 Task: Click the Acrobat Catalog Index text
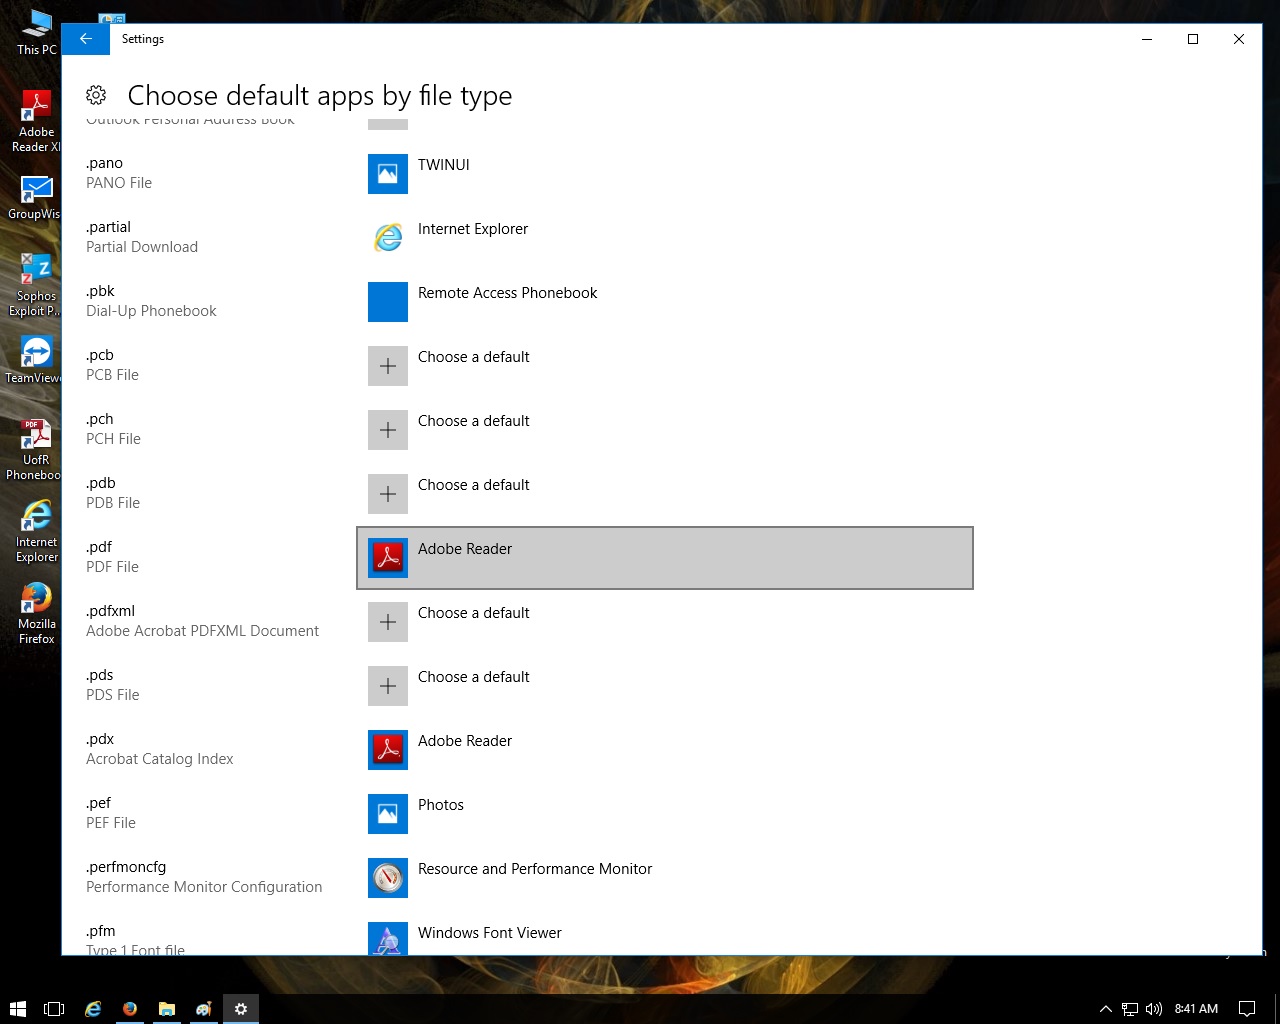[x=160, y=759]
